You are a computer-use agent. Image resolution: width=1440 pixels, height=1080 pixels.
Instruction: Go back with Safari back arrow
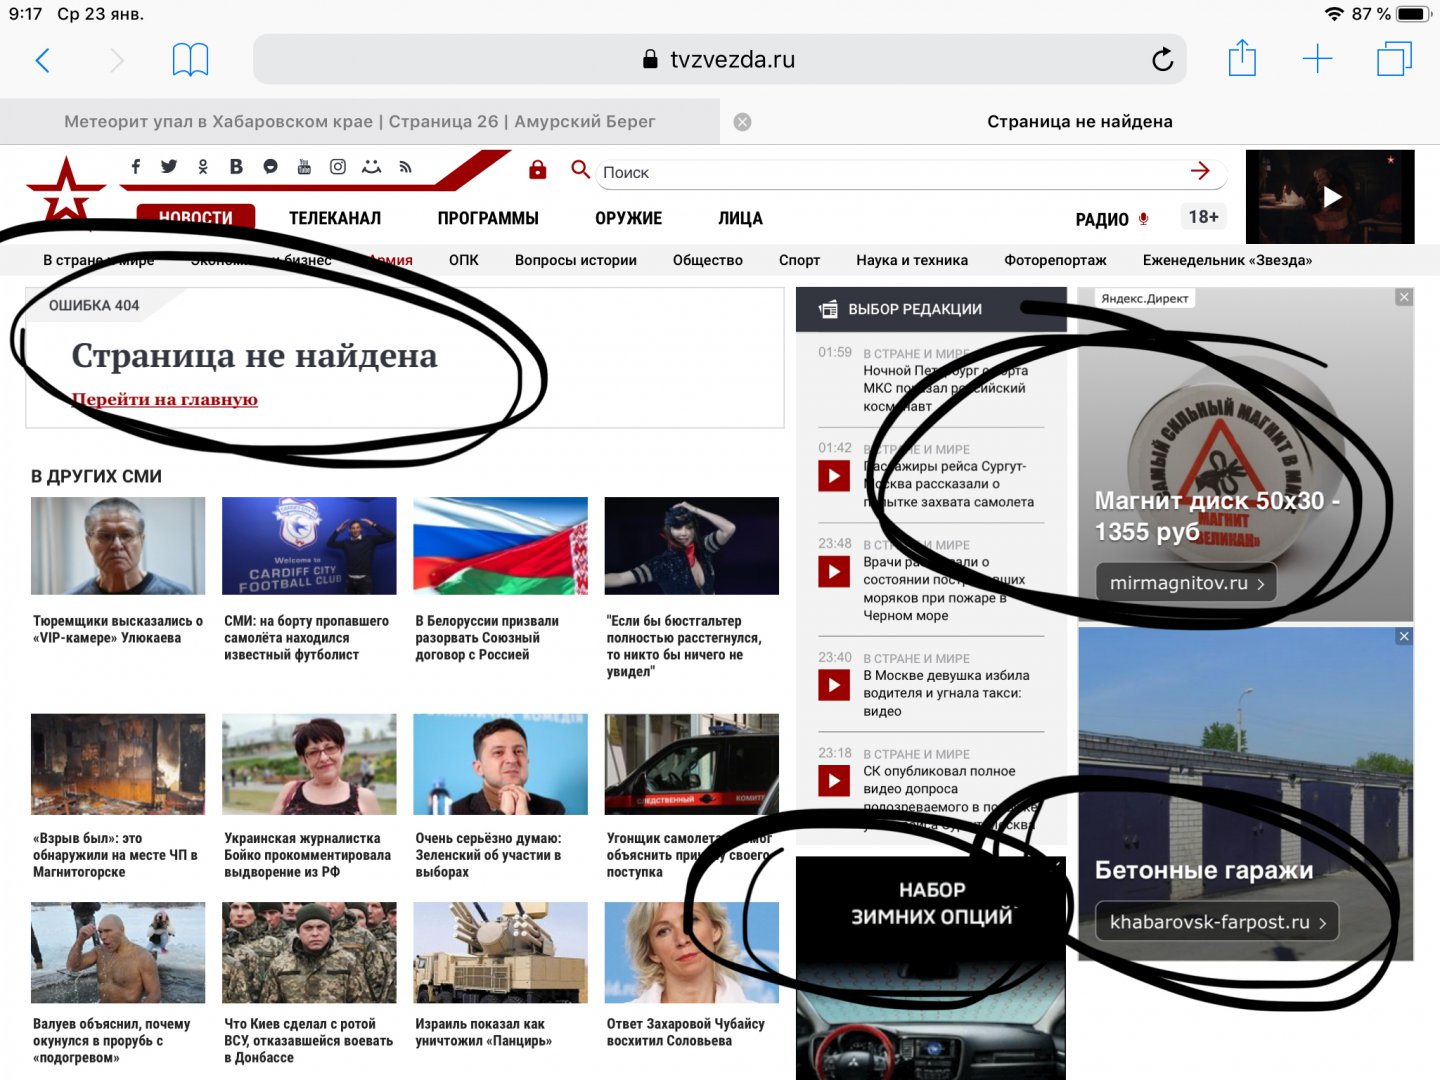click(42, 60)
